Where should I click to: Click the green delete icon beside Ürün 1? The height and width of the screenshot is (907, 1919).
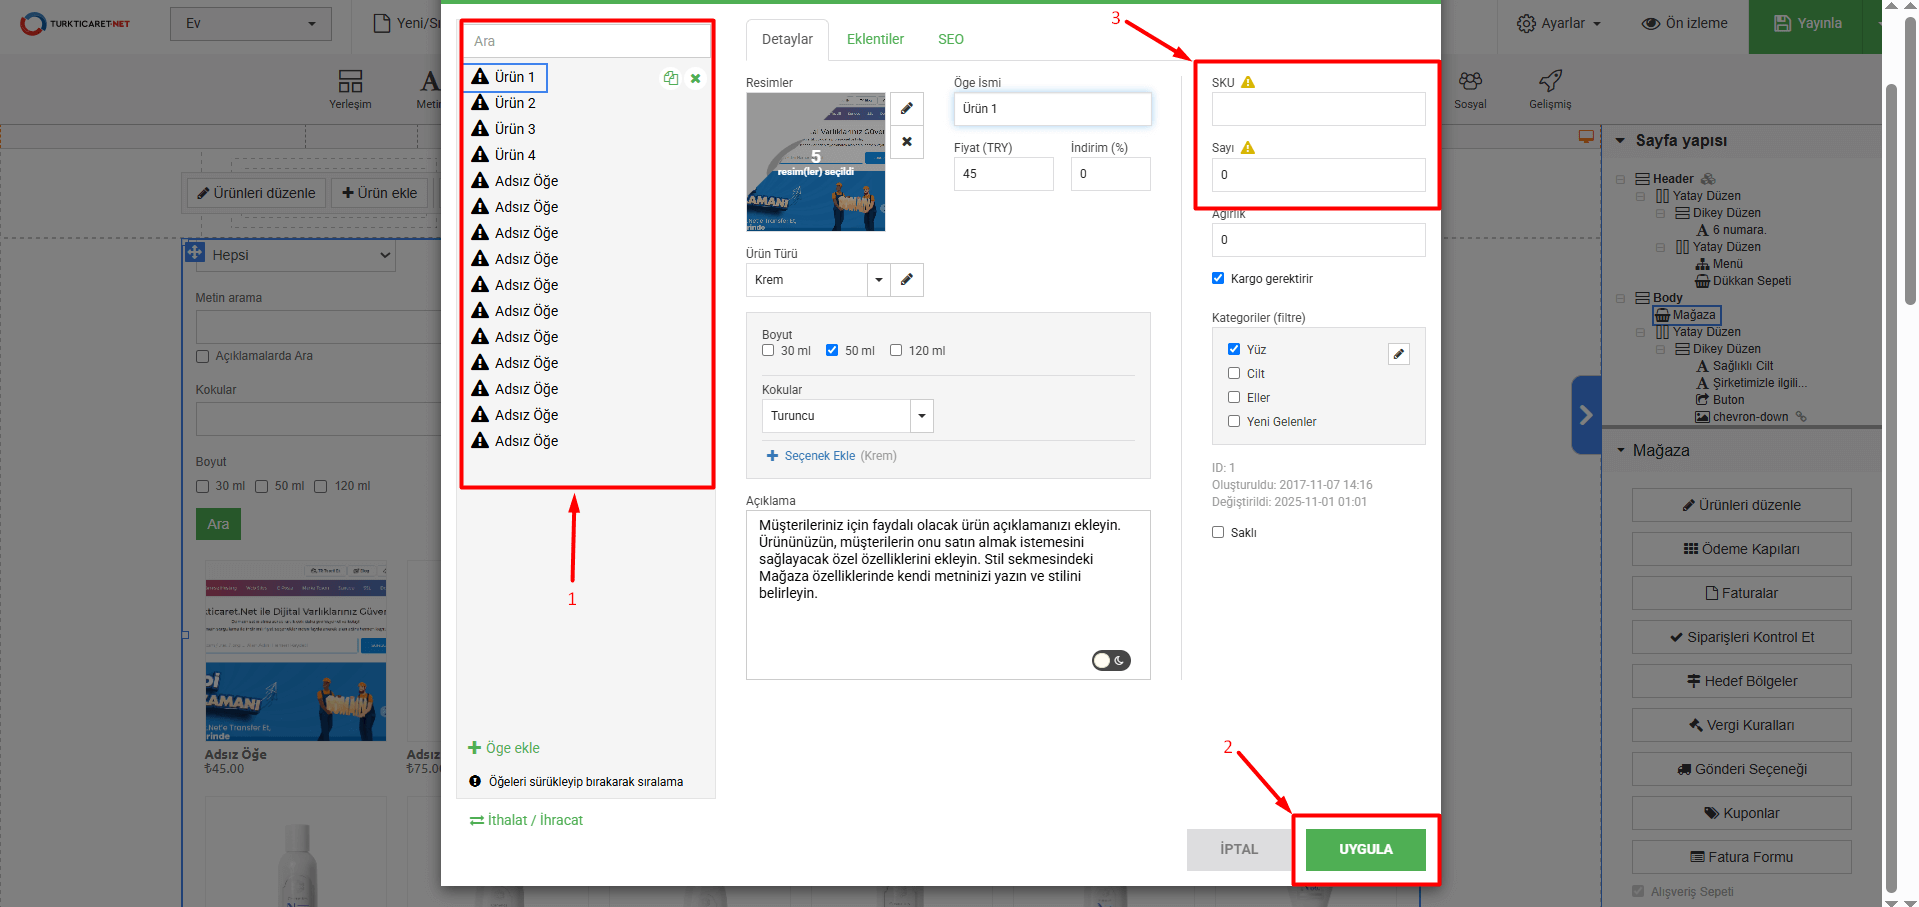click(695, 78)
